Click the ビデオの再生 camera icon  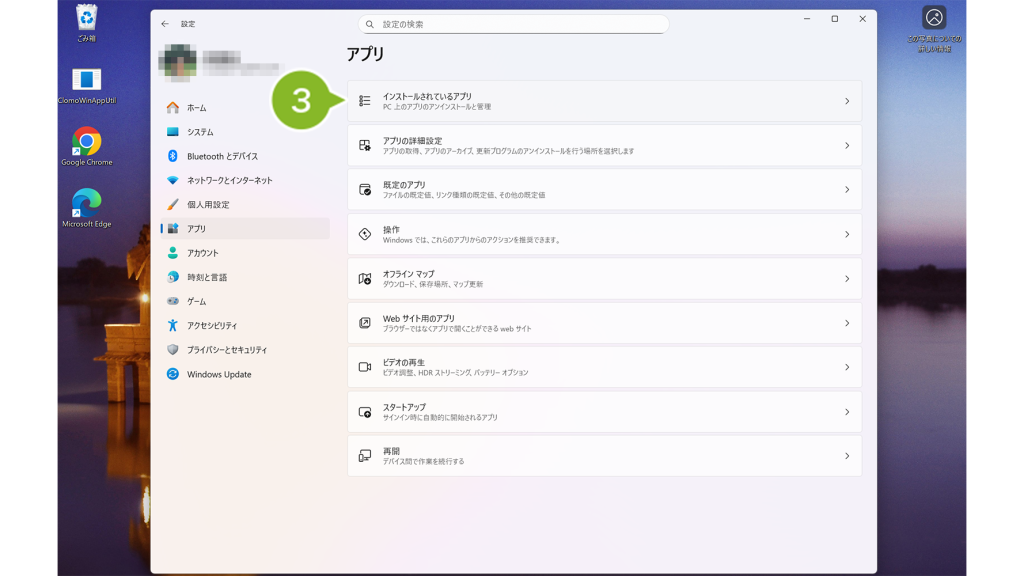point(365,367)
